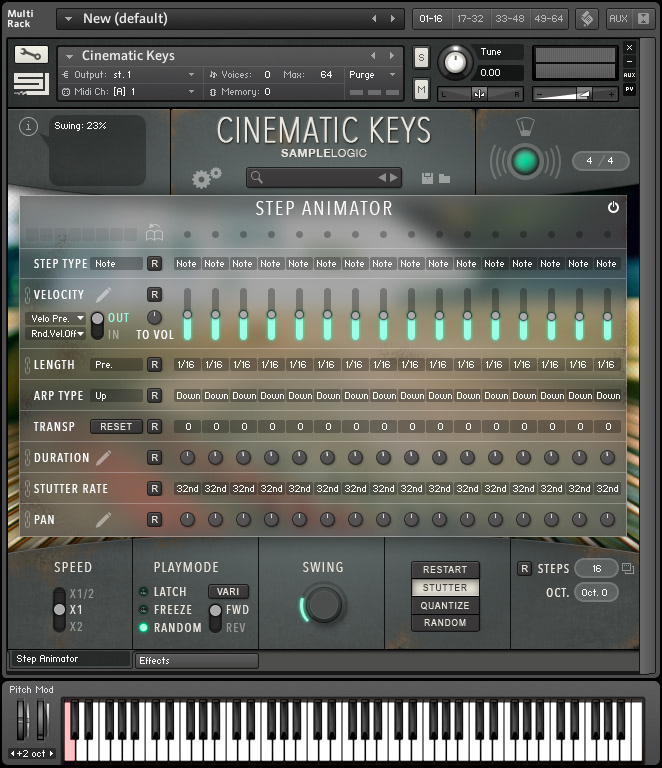Click the Steps 16 value field
This screenshot has height=768, width=662.
coord(596,568)
